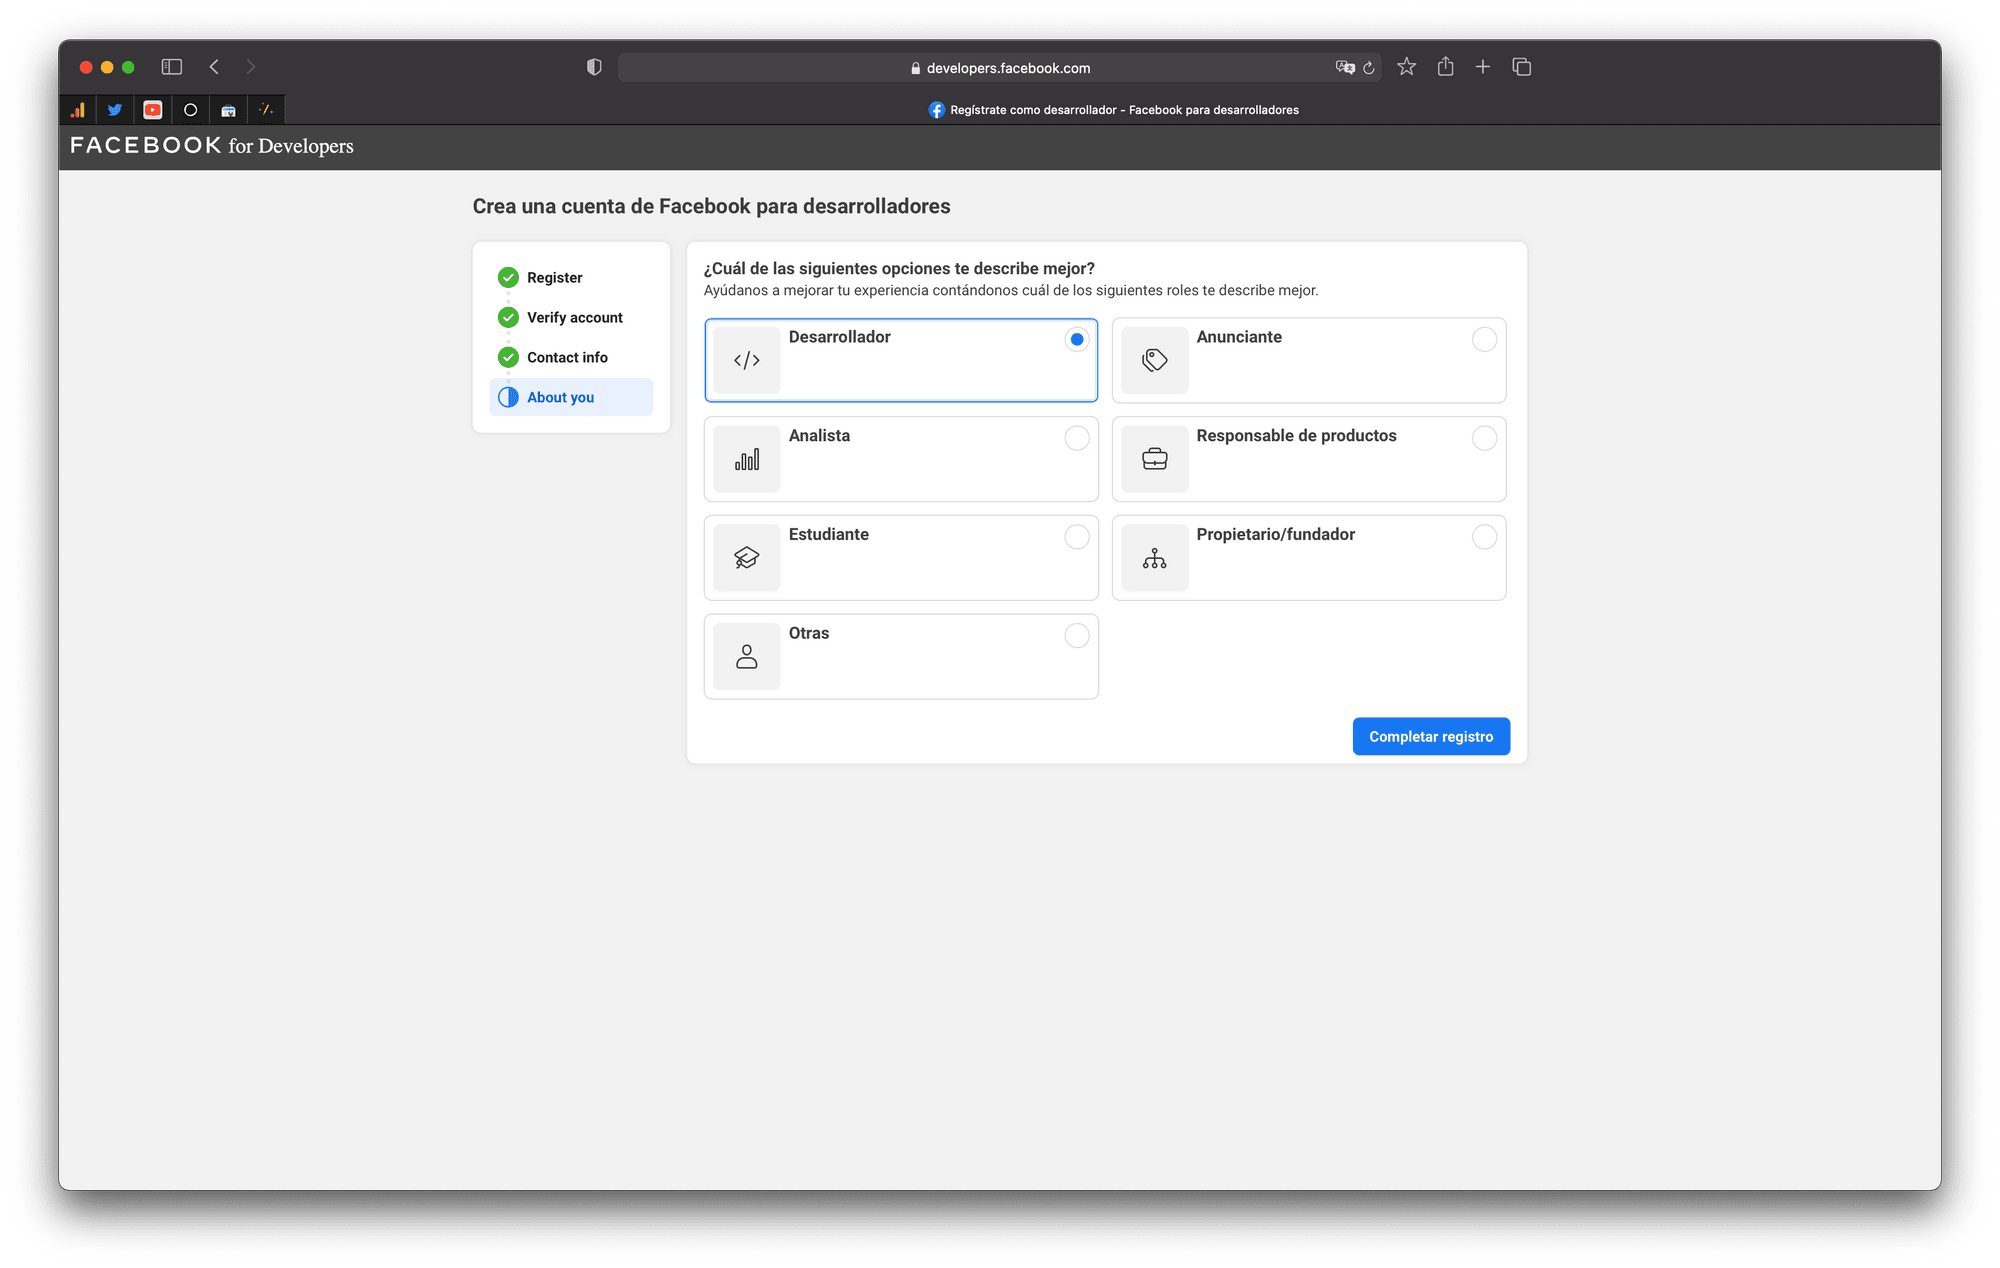Open the pinned Twitter tab

click(x=115, y=110)
